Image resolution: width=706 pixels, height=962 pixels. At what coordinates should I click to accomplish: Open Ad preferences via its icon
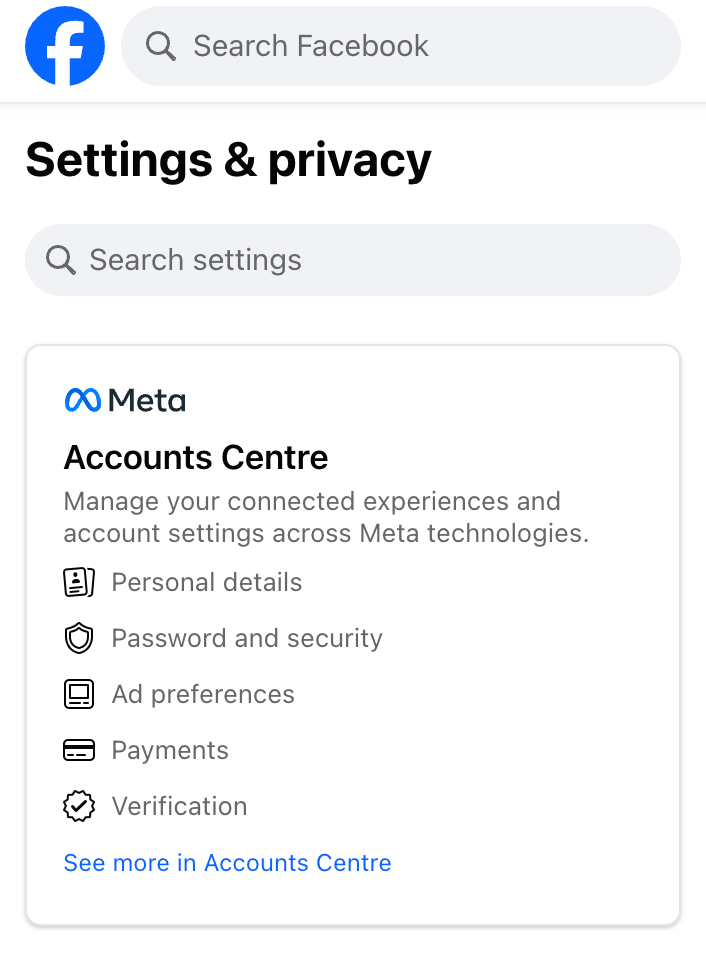78,694
